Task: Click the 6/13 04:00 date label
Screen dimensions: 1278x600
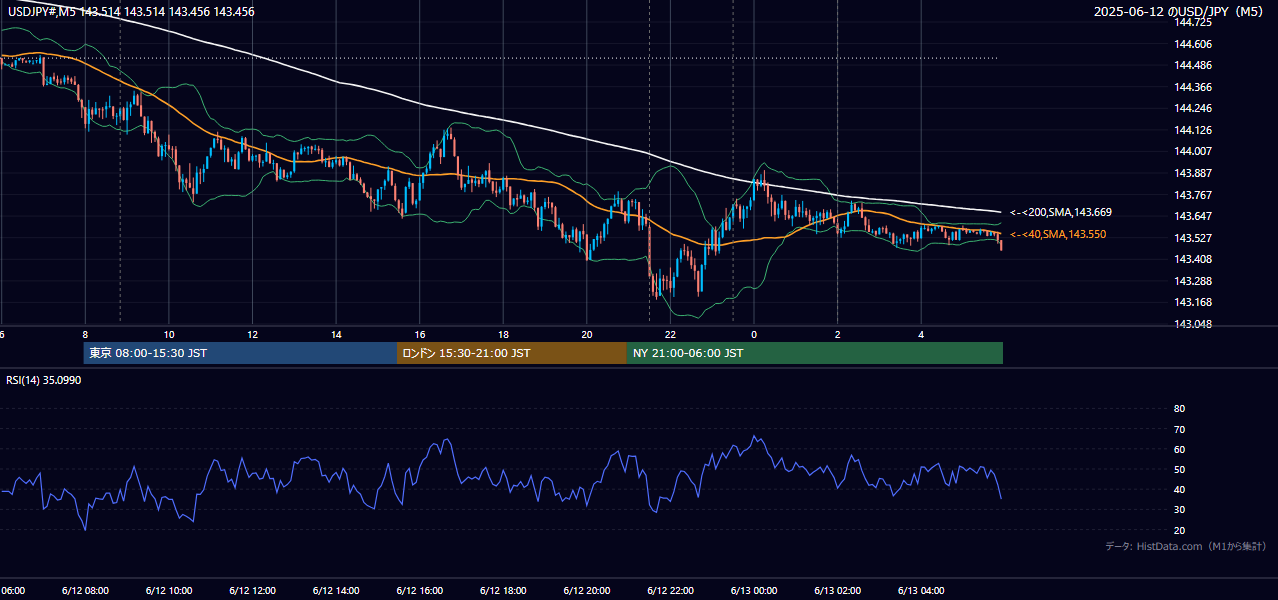Action: (921, 591)
